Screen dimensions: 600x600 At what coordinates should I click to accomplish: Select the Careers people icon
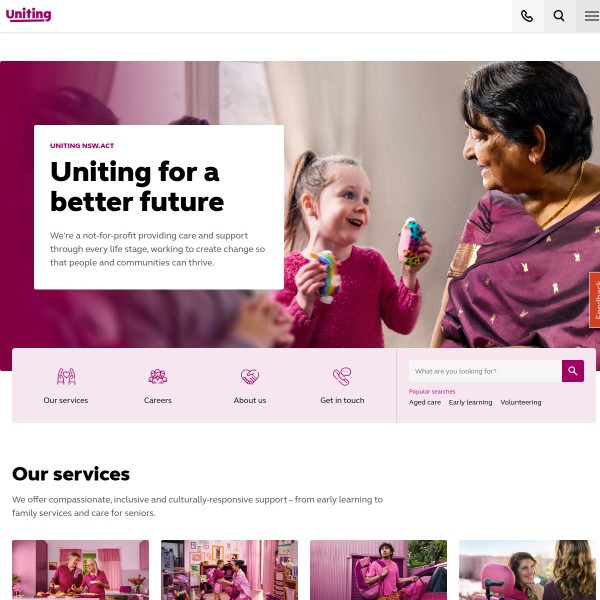(x=158, y=377)
